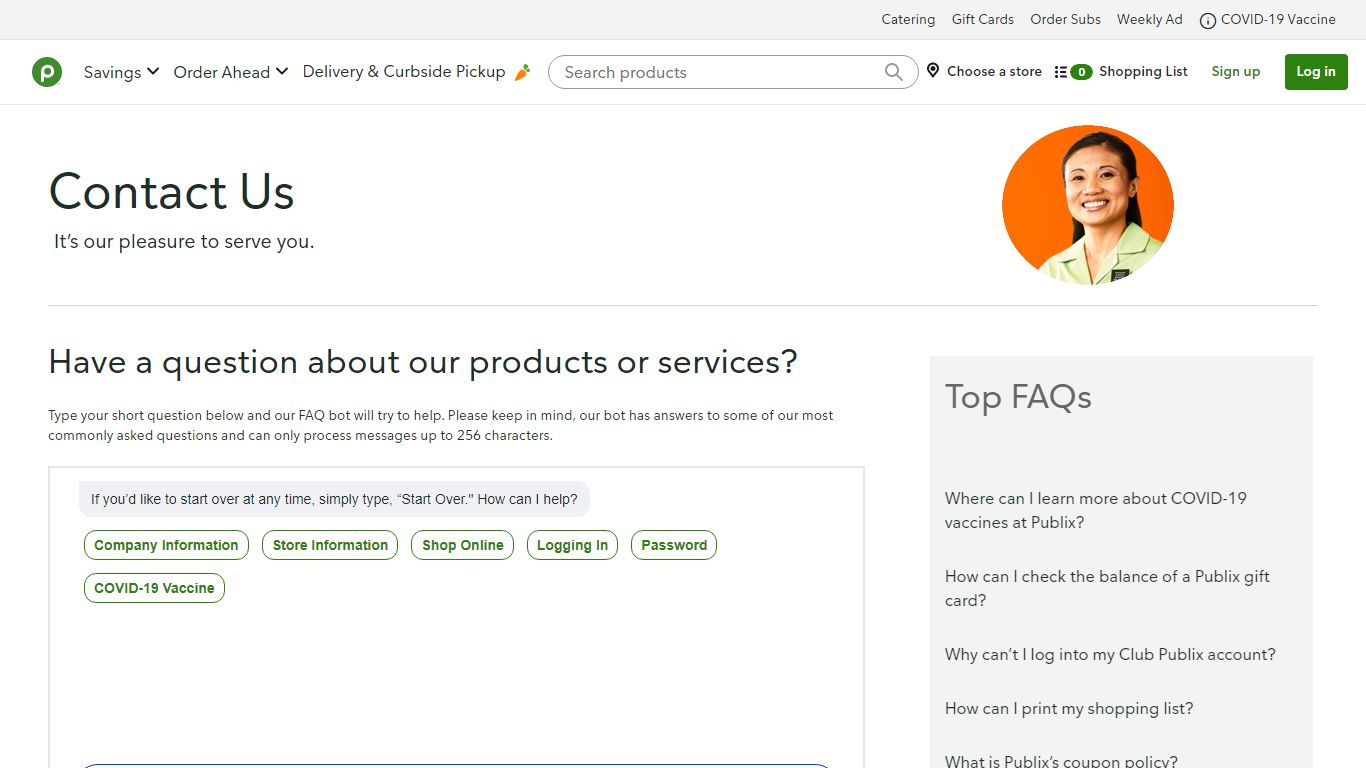
Task: Select Logging In chat option
Action: pyautogui.click(x=572, y=545)
